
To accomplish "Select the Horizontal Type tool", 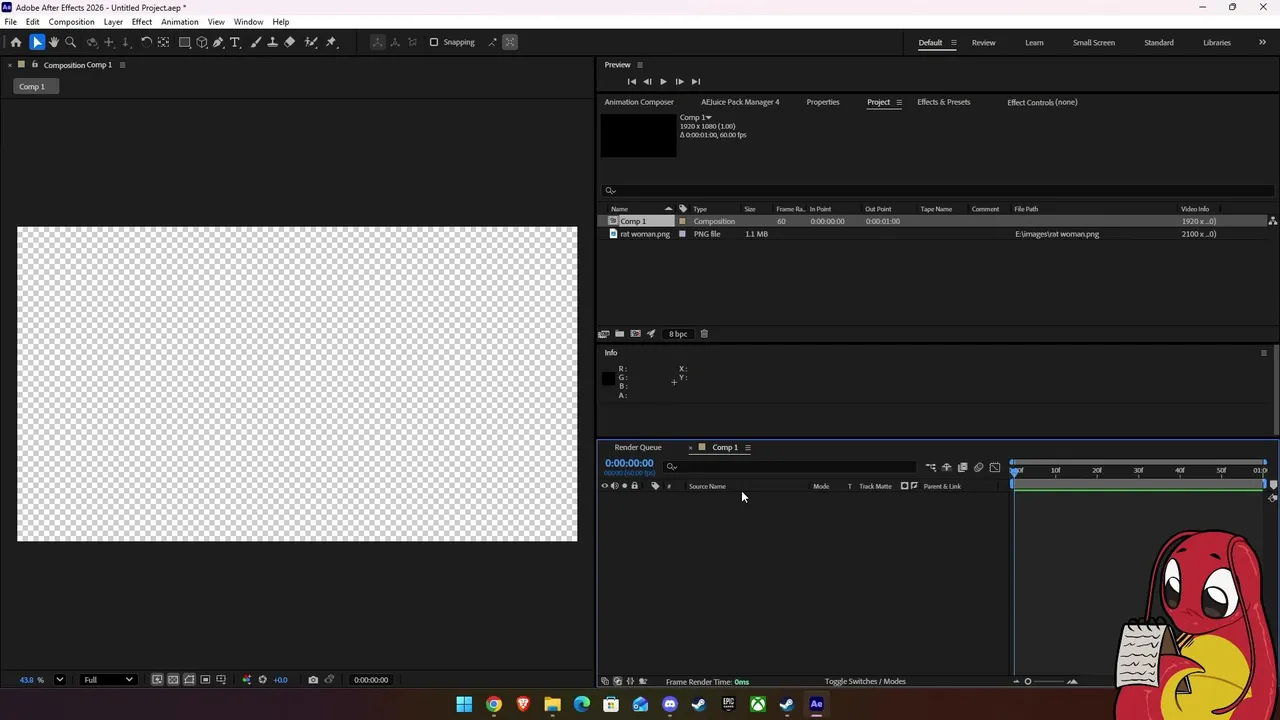I will point(235,42).
